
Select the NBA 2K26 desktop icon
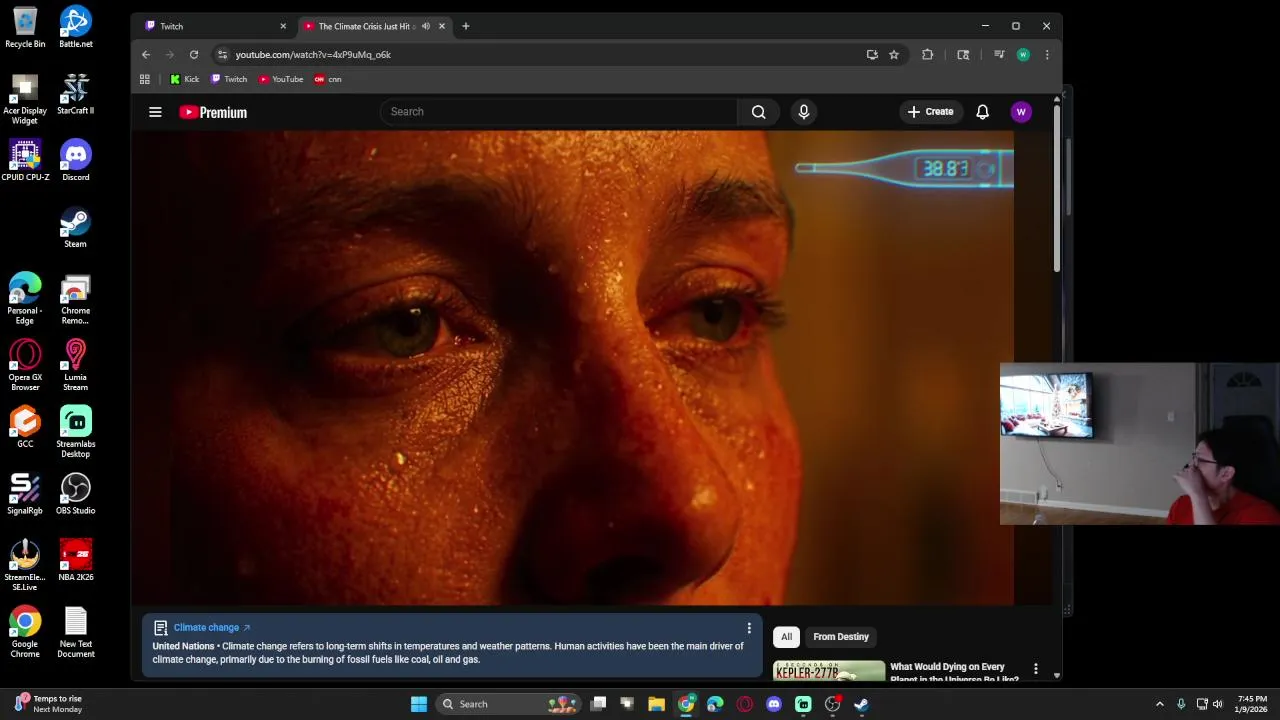point(76,561)
